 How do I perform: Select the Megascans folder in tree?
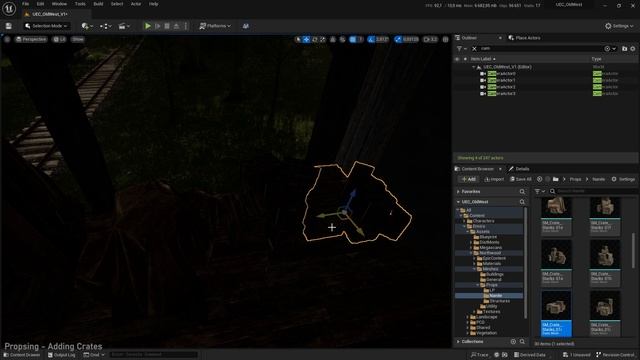491,248
